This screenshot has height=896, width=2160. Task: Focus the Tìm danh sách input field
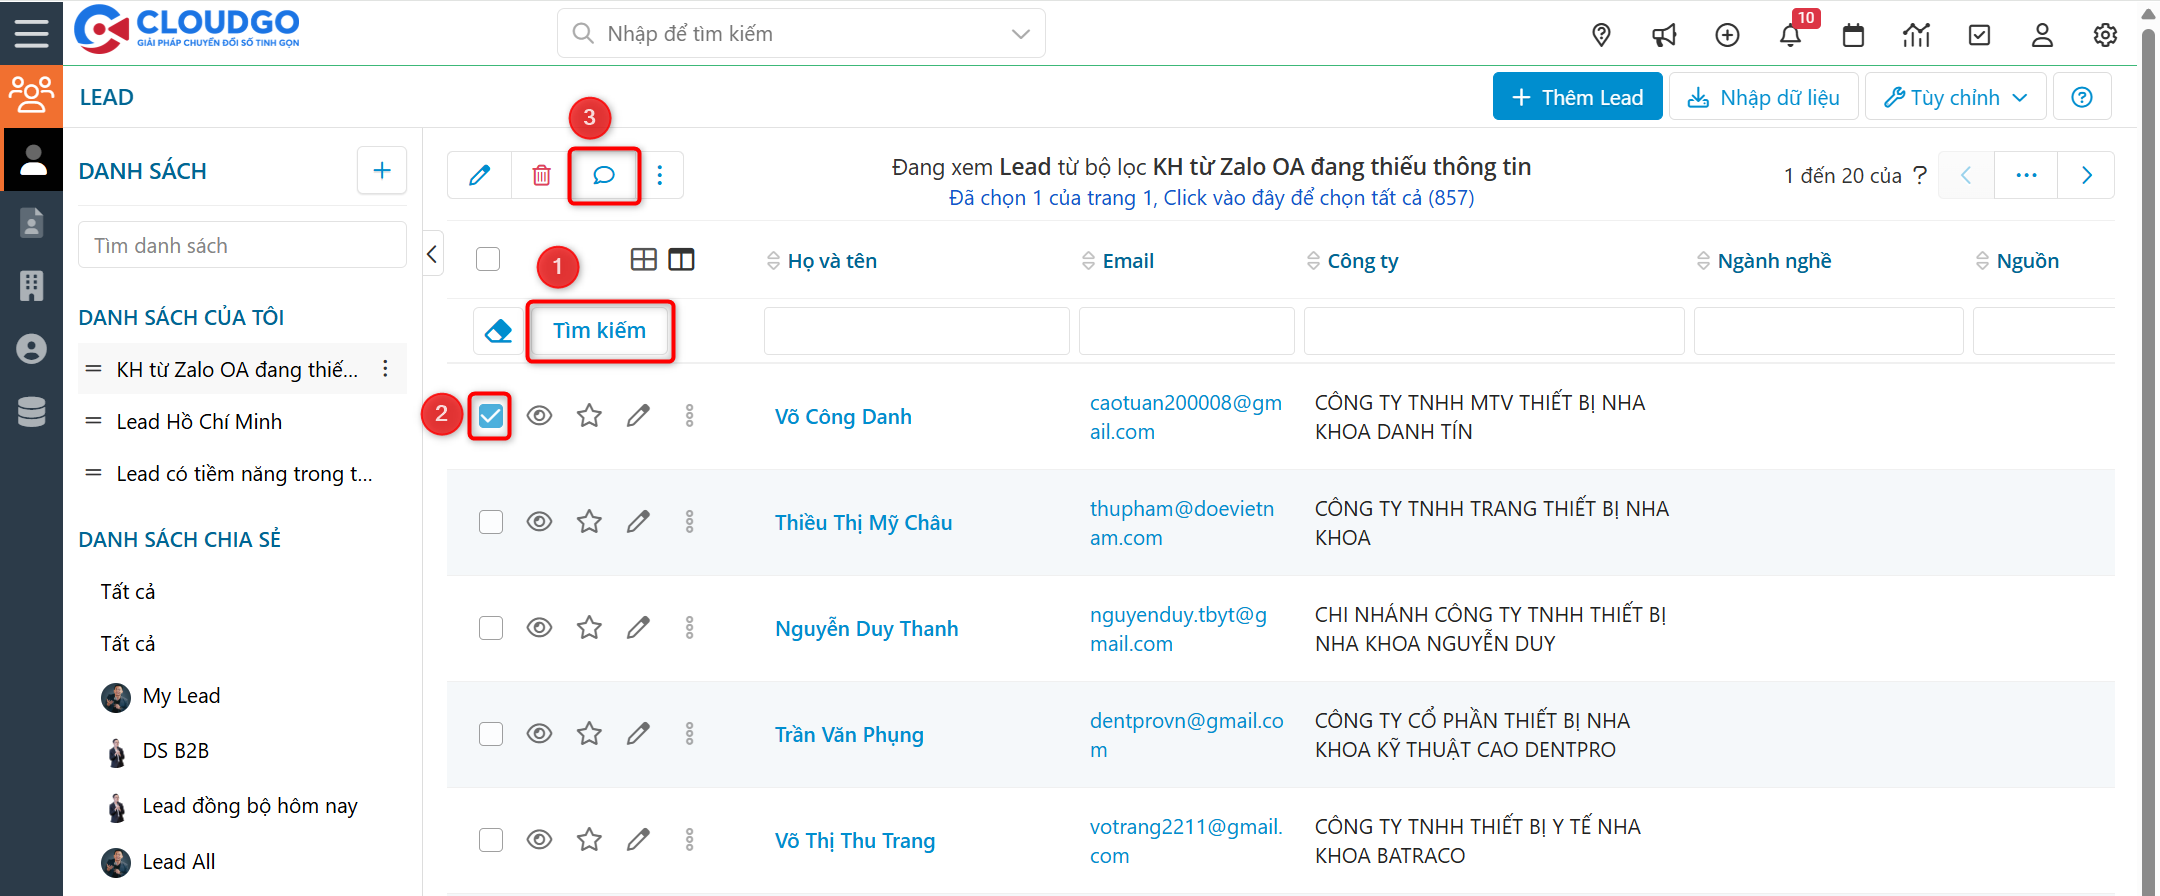(242, 246)
